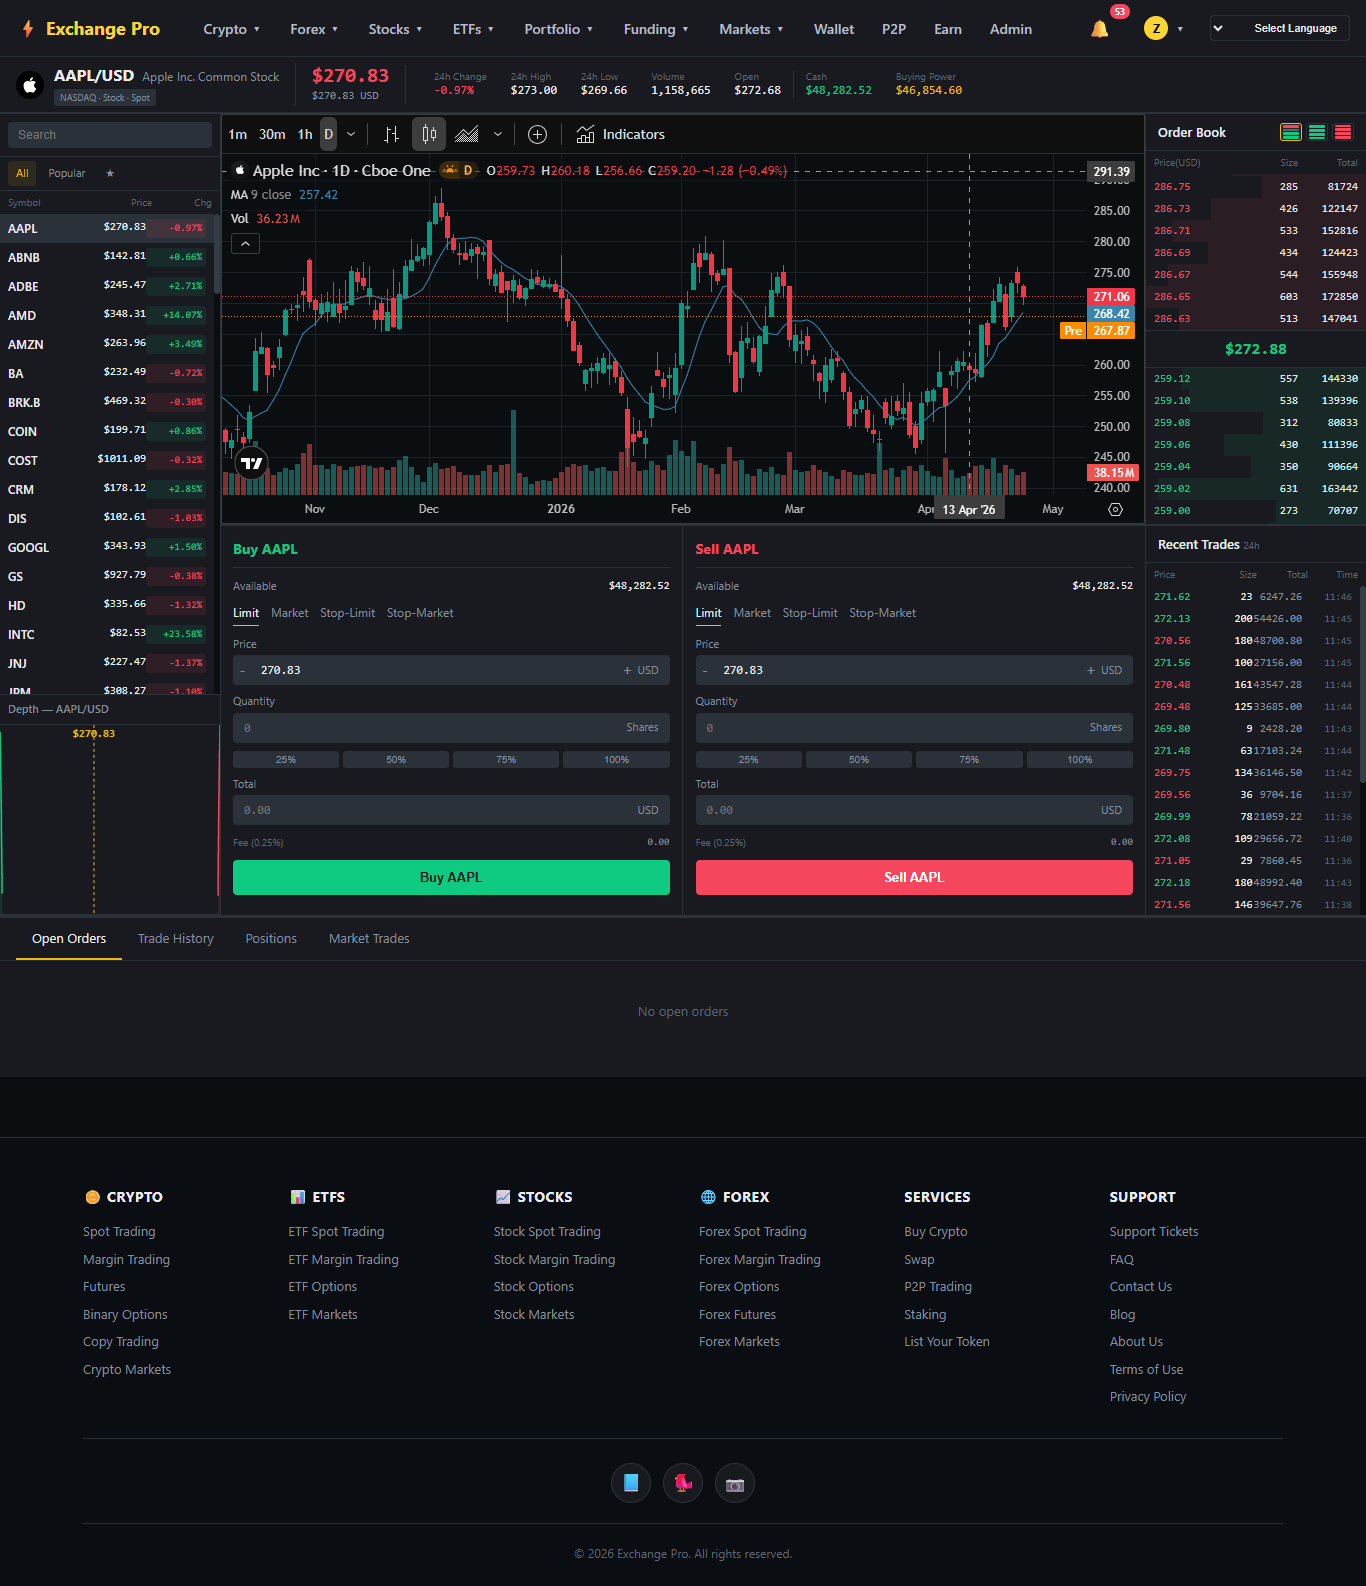Screen dimensions: 1366x1586
Task: Switch to the Positions tab
Action: (x=271, y=938)
